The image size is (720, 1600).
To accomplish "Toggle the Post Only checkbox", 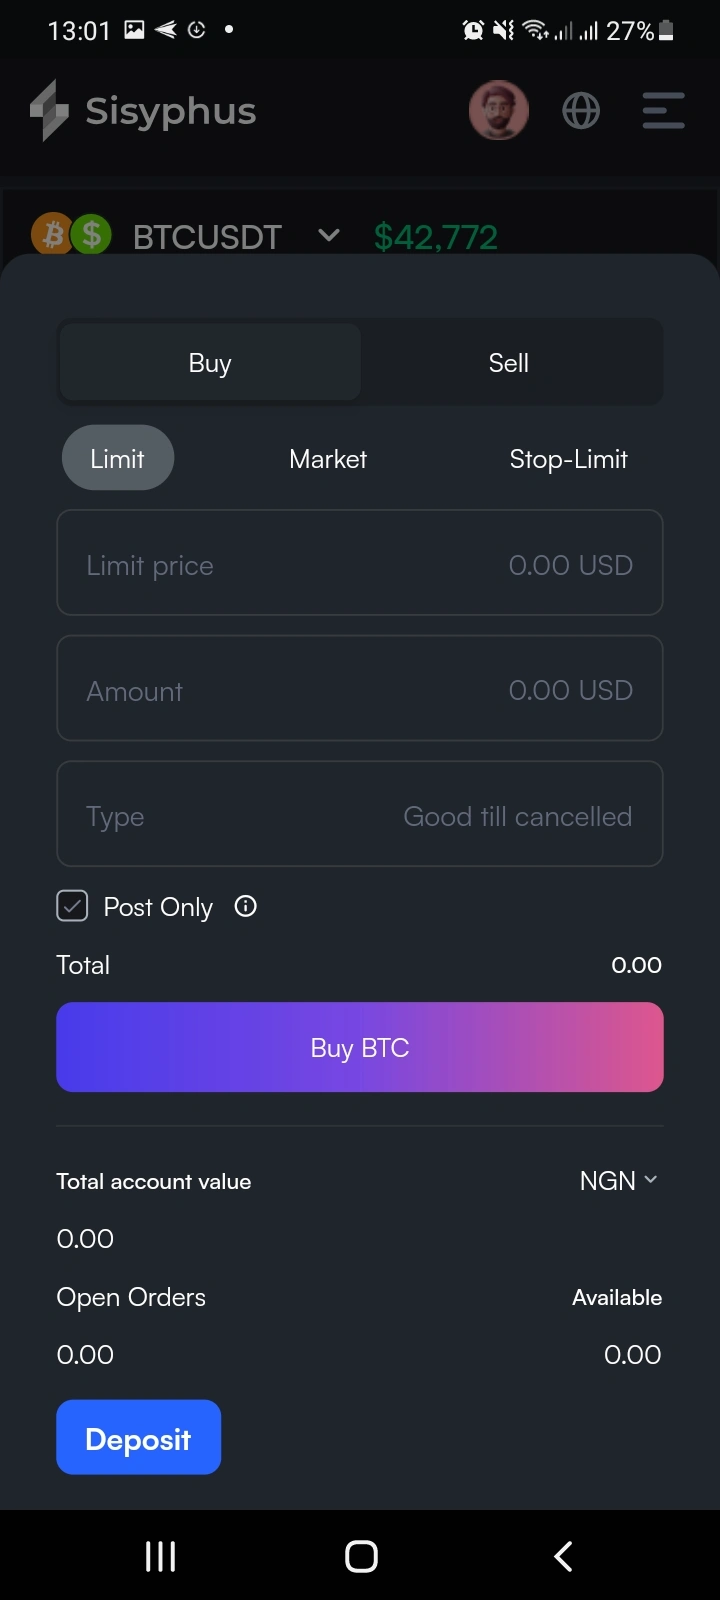I will pyautogui.click(x=72, y=906).
